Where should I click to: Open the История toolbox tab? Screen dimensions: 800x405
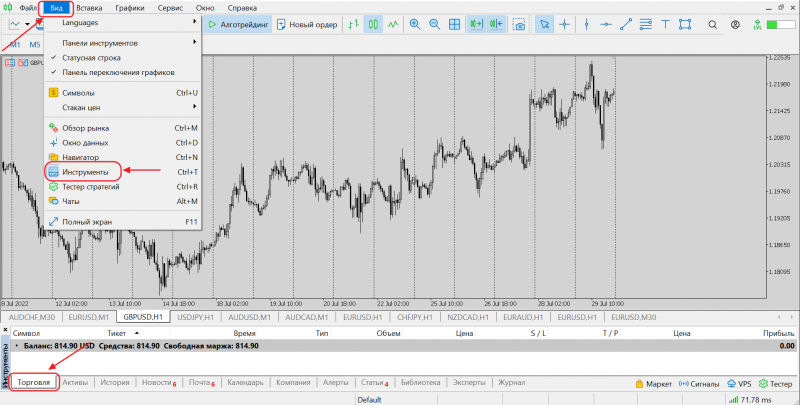pyautogui.click(x=115, y=382)
